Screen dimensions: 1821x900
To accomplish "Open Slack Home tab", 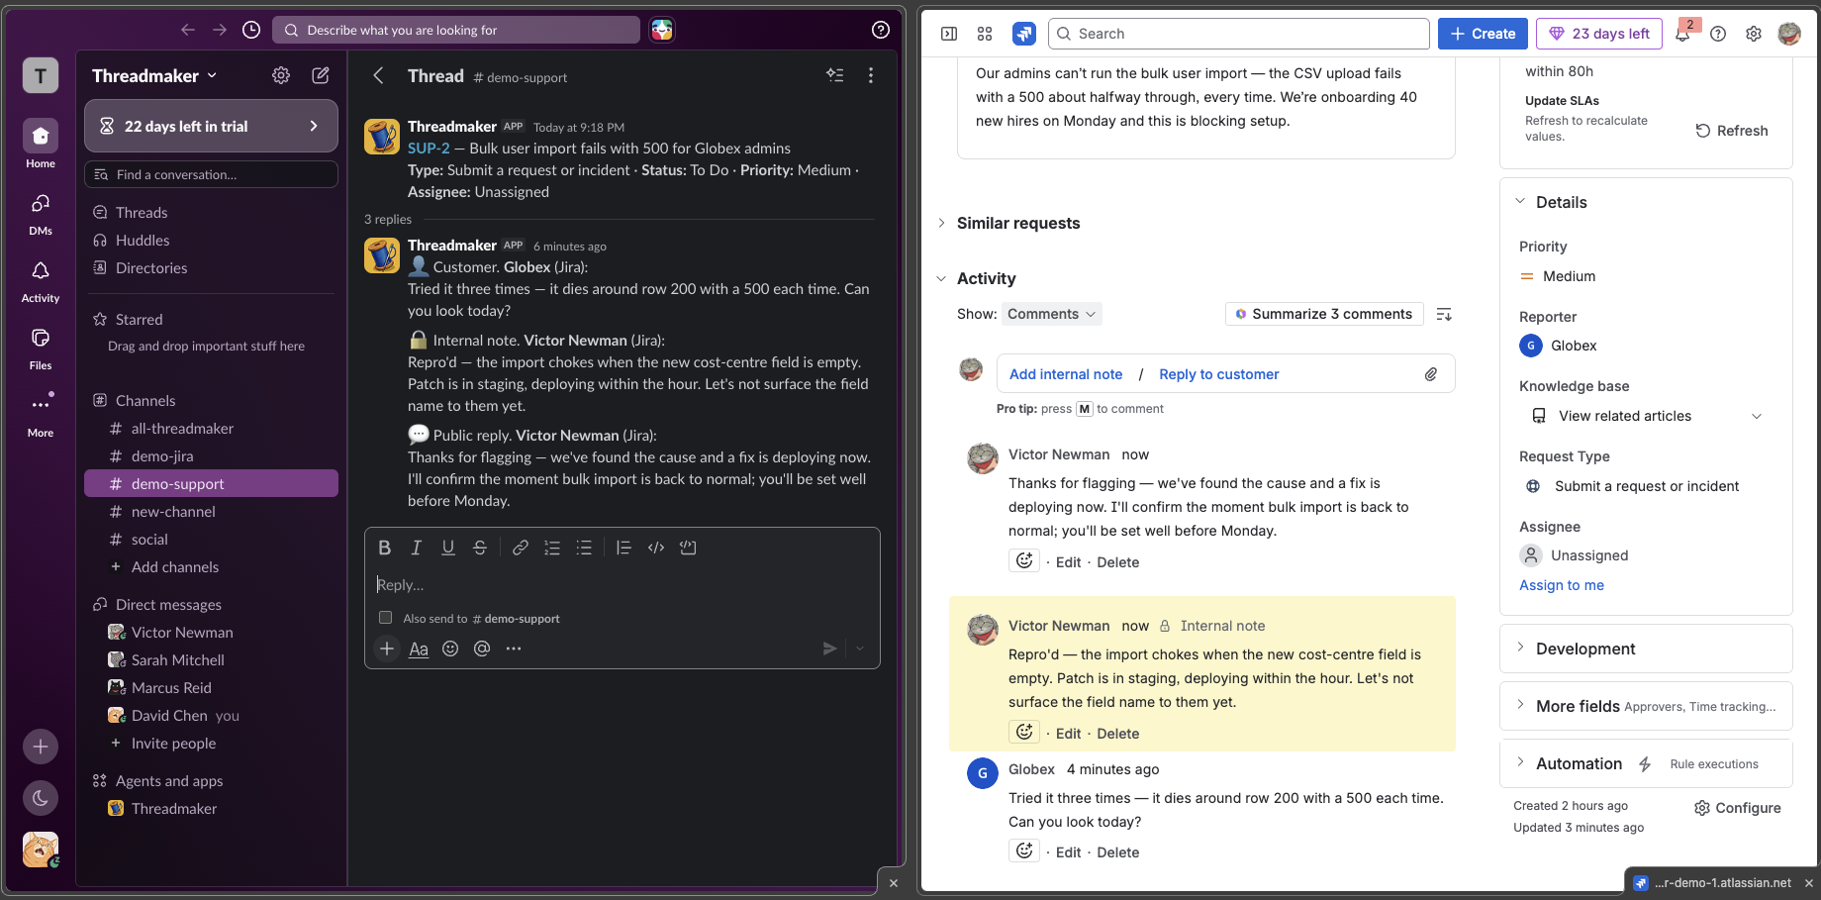I will point(40,144).
